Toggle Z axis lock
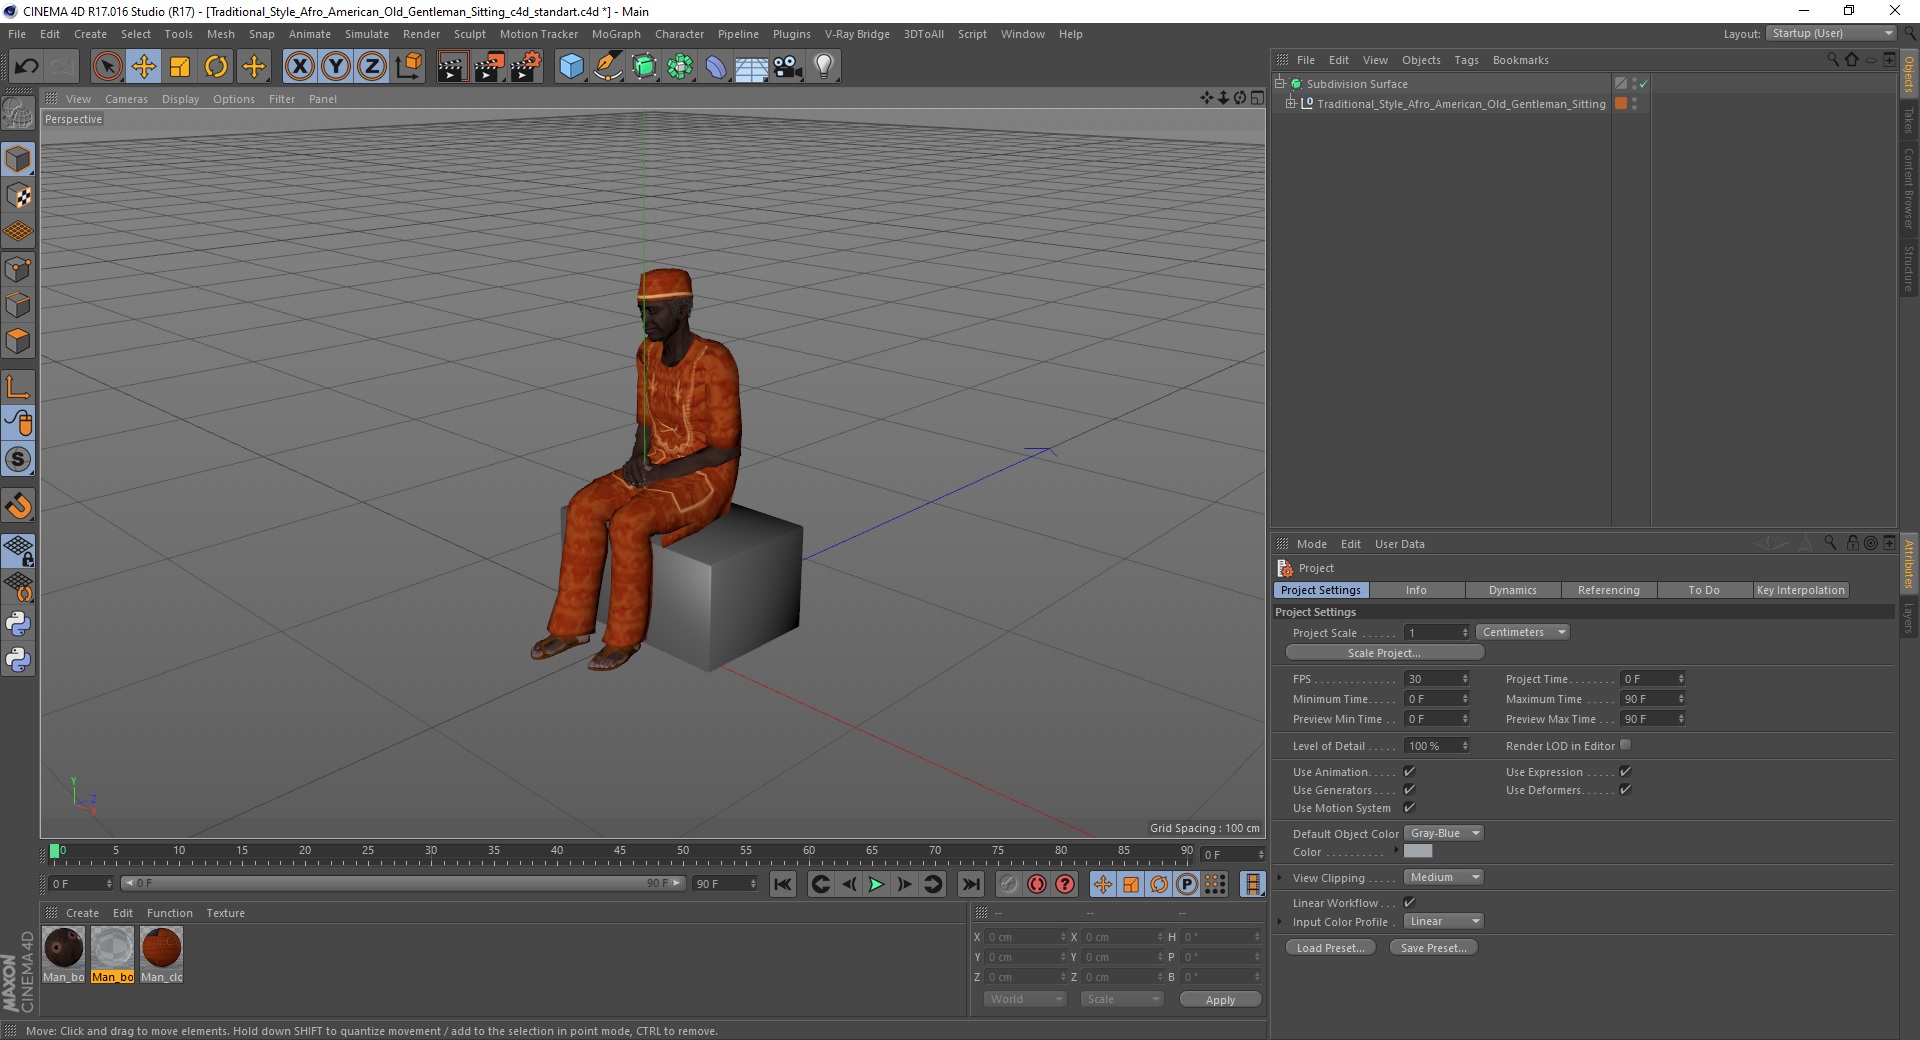Screen dimensions: 1920x1040 coord(372,67)
